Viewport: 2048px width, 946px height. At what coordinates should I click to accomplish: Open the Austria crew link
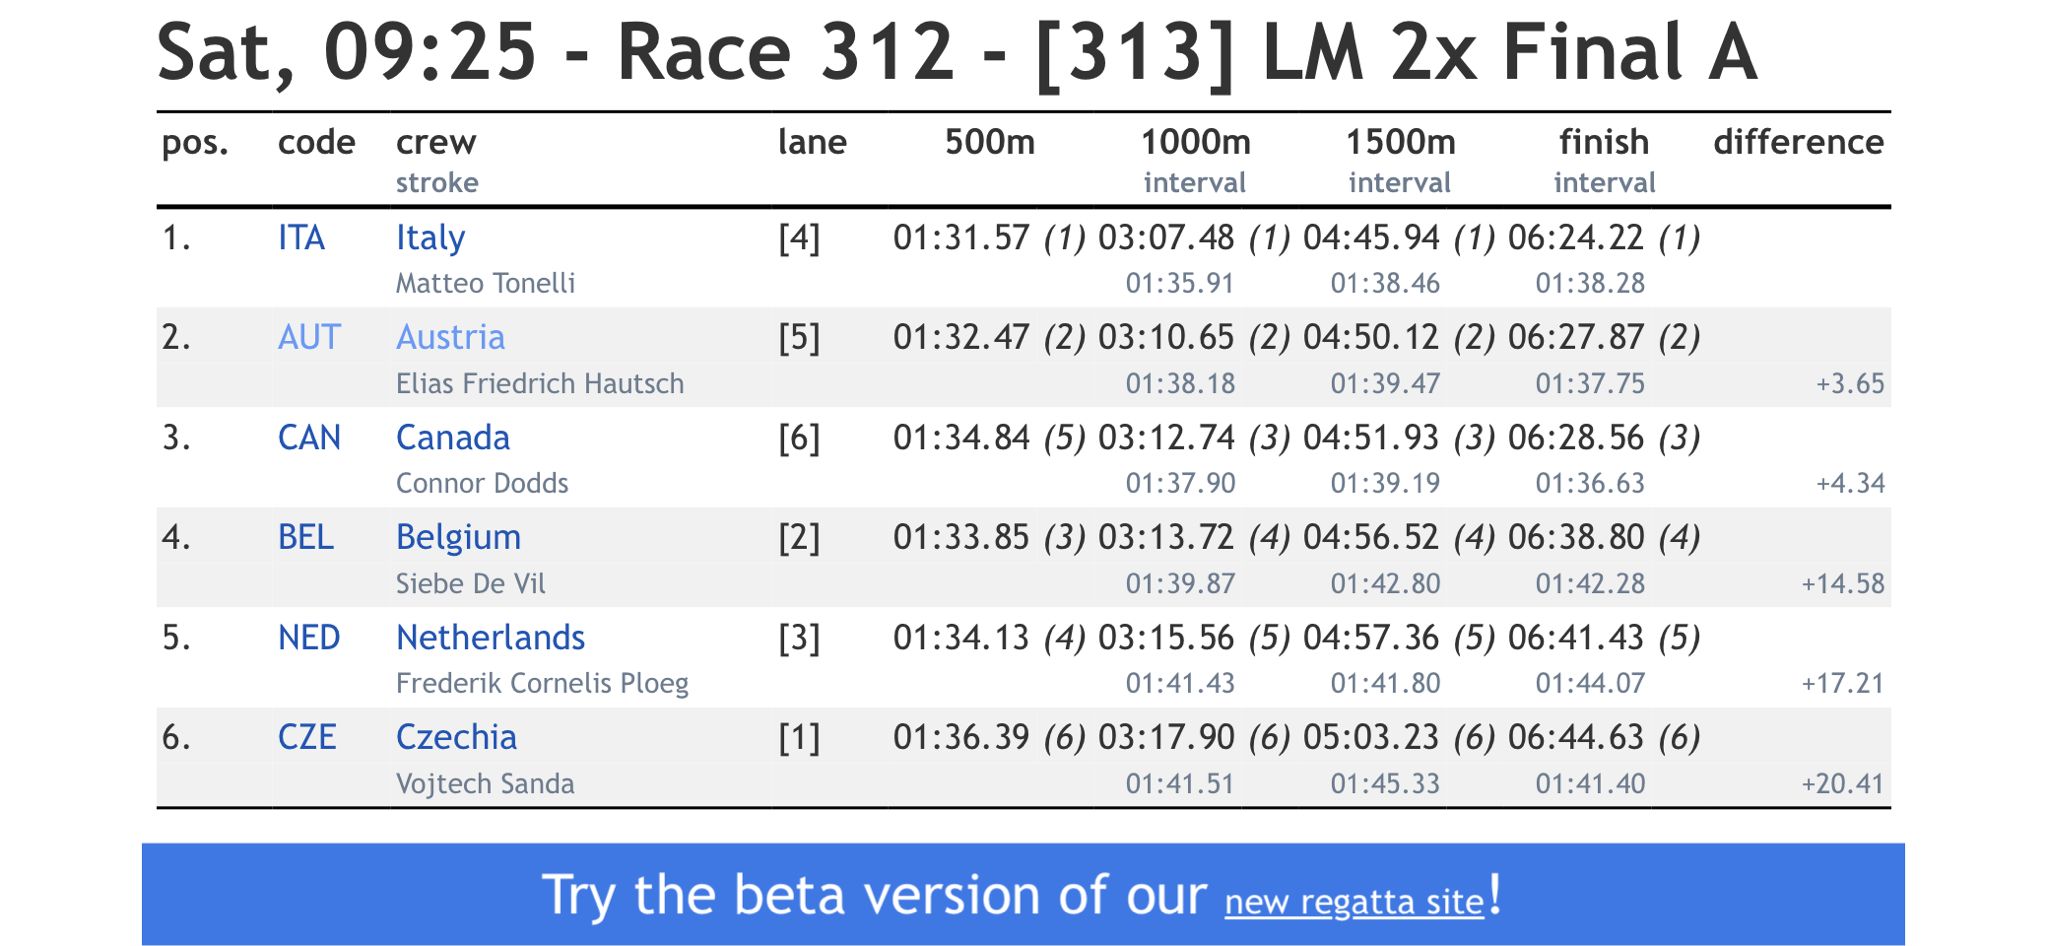(x=450, y=338)
